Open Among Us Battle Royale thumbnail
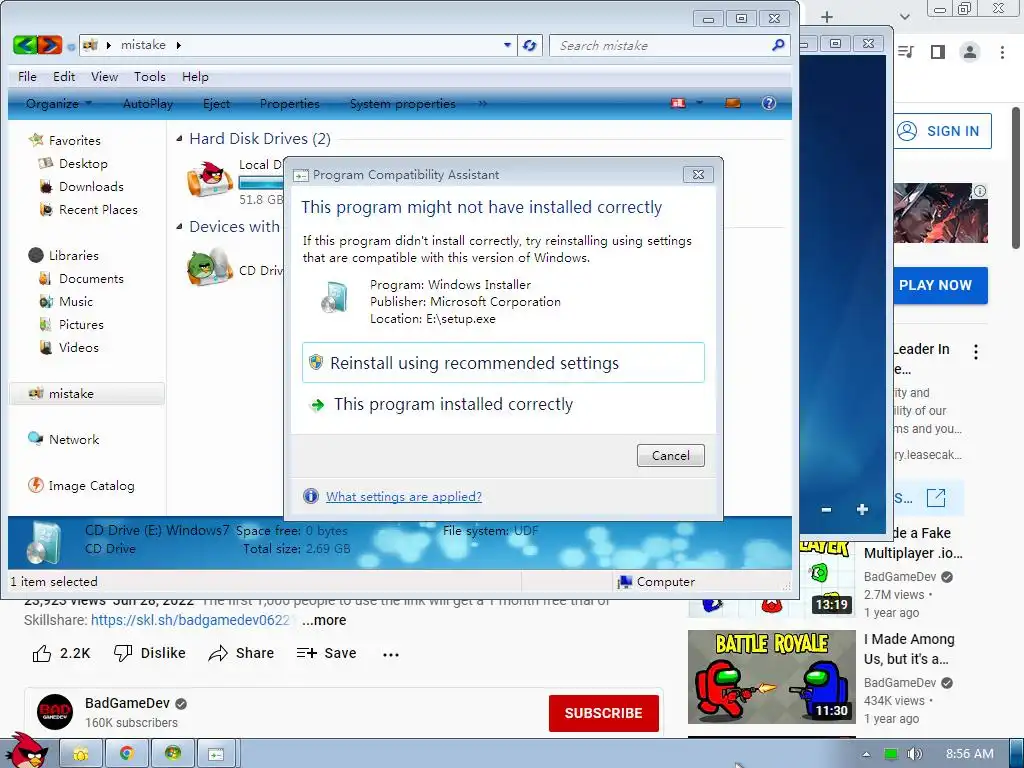The width and height of the screenshot is (1024, 768). [771, 677]
